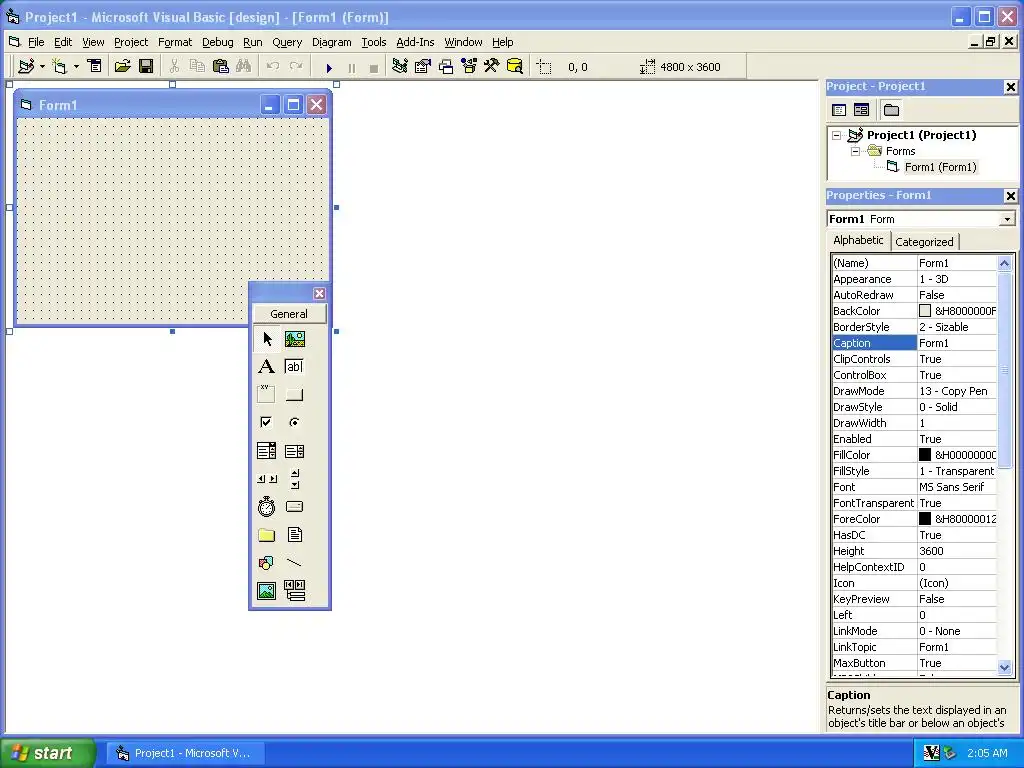The width and height of the screenshot is (1024, 768).
Task: Open the Object Browser toolbar icon
Action: tap(469, 66)
